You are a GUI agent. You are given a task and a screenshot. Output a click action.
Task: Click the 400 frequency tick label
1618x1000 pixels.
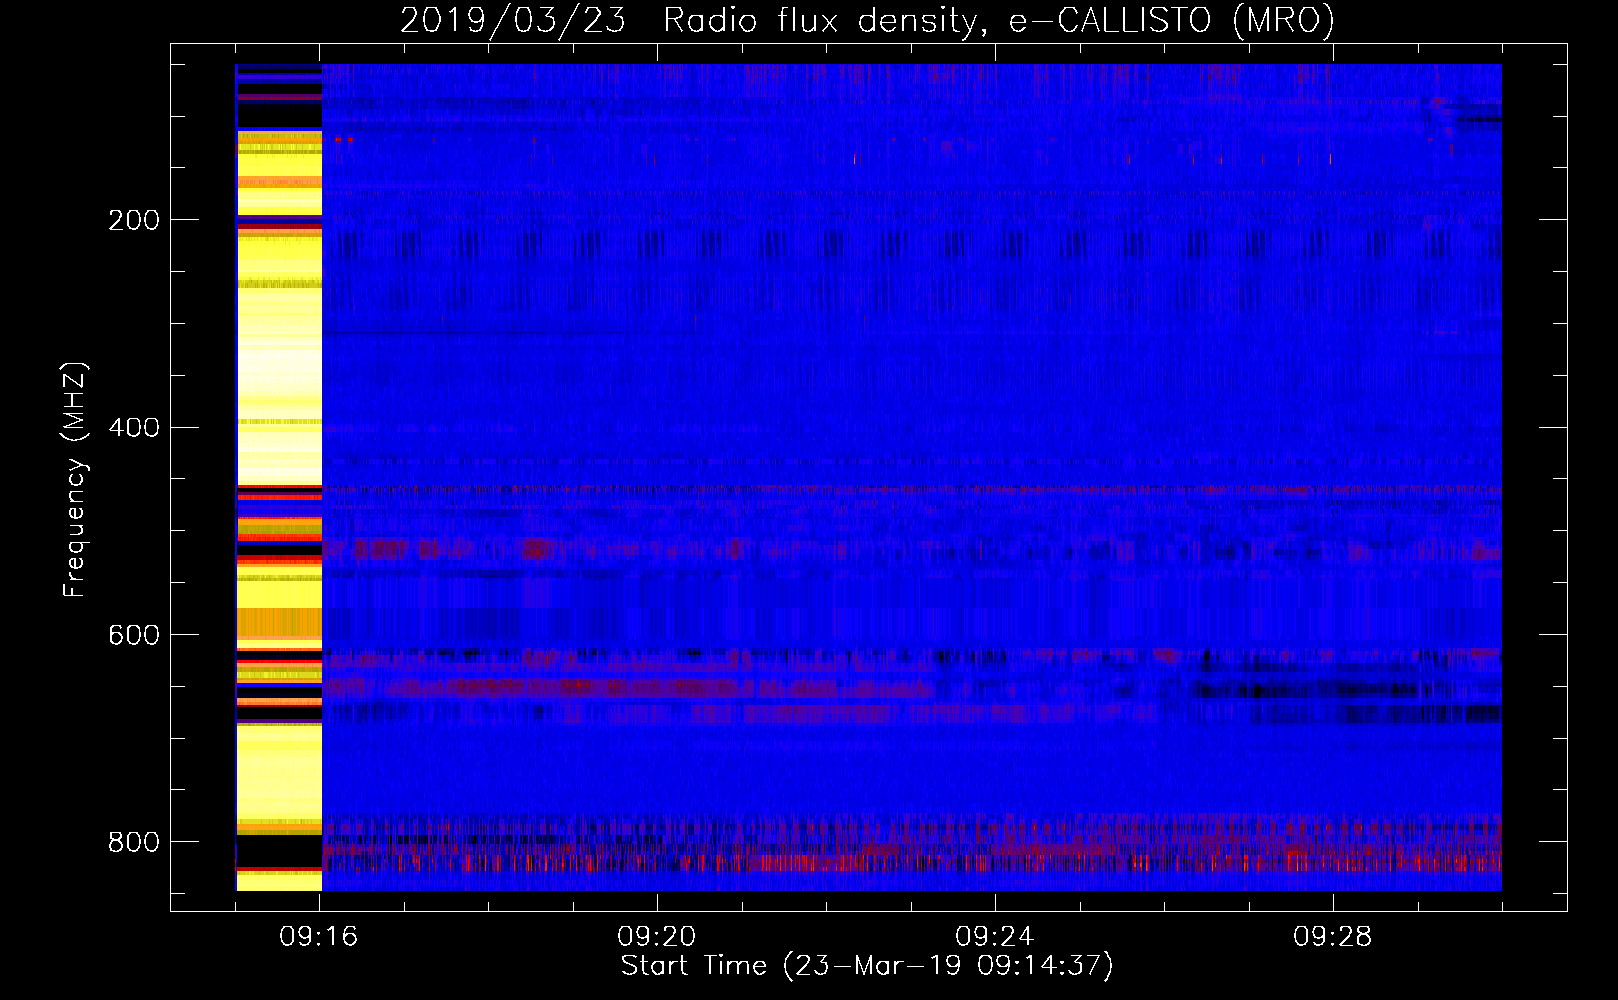pos(134,428)
